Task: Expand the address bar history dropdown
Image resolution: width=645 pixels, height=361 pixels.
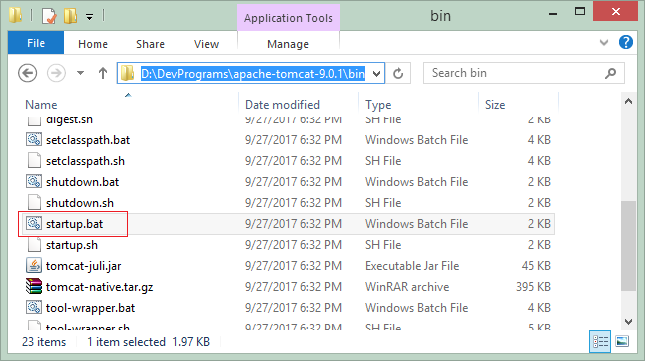Action: (x=376, y=74)
